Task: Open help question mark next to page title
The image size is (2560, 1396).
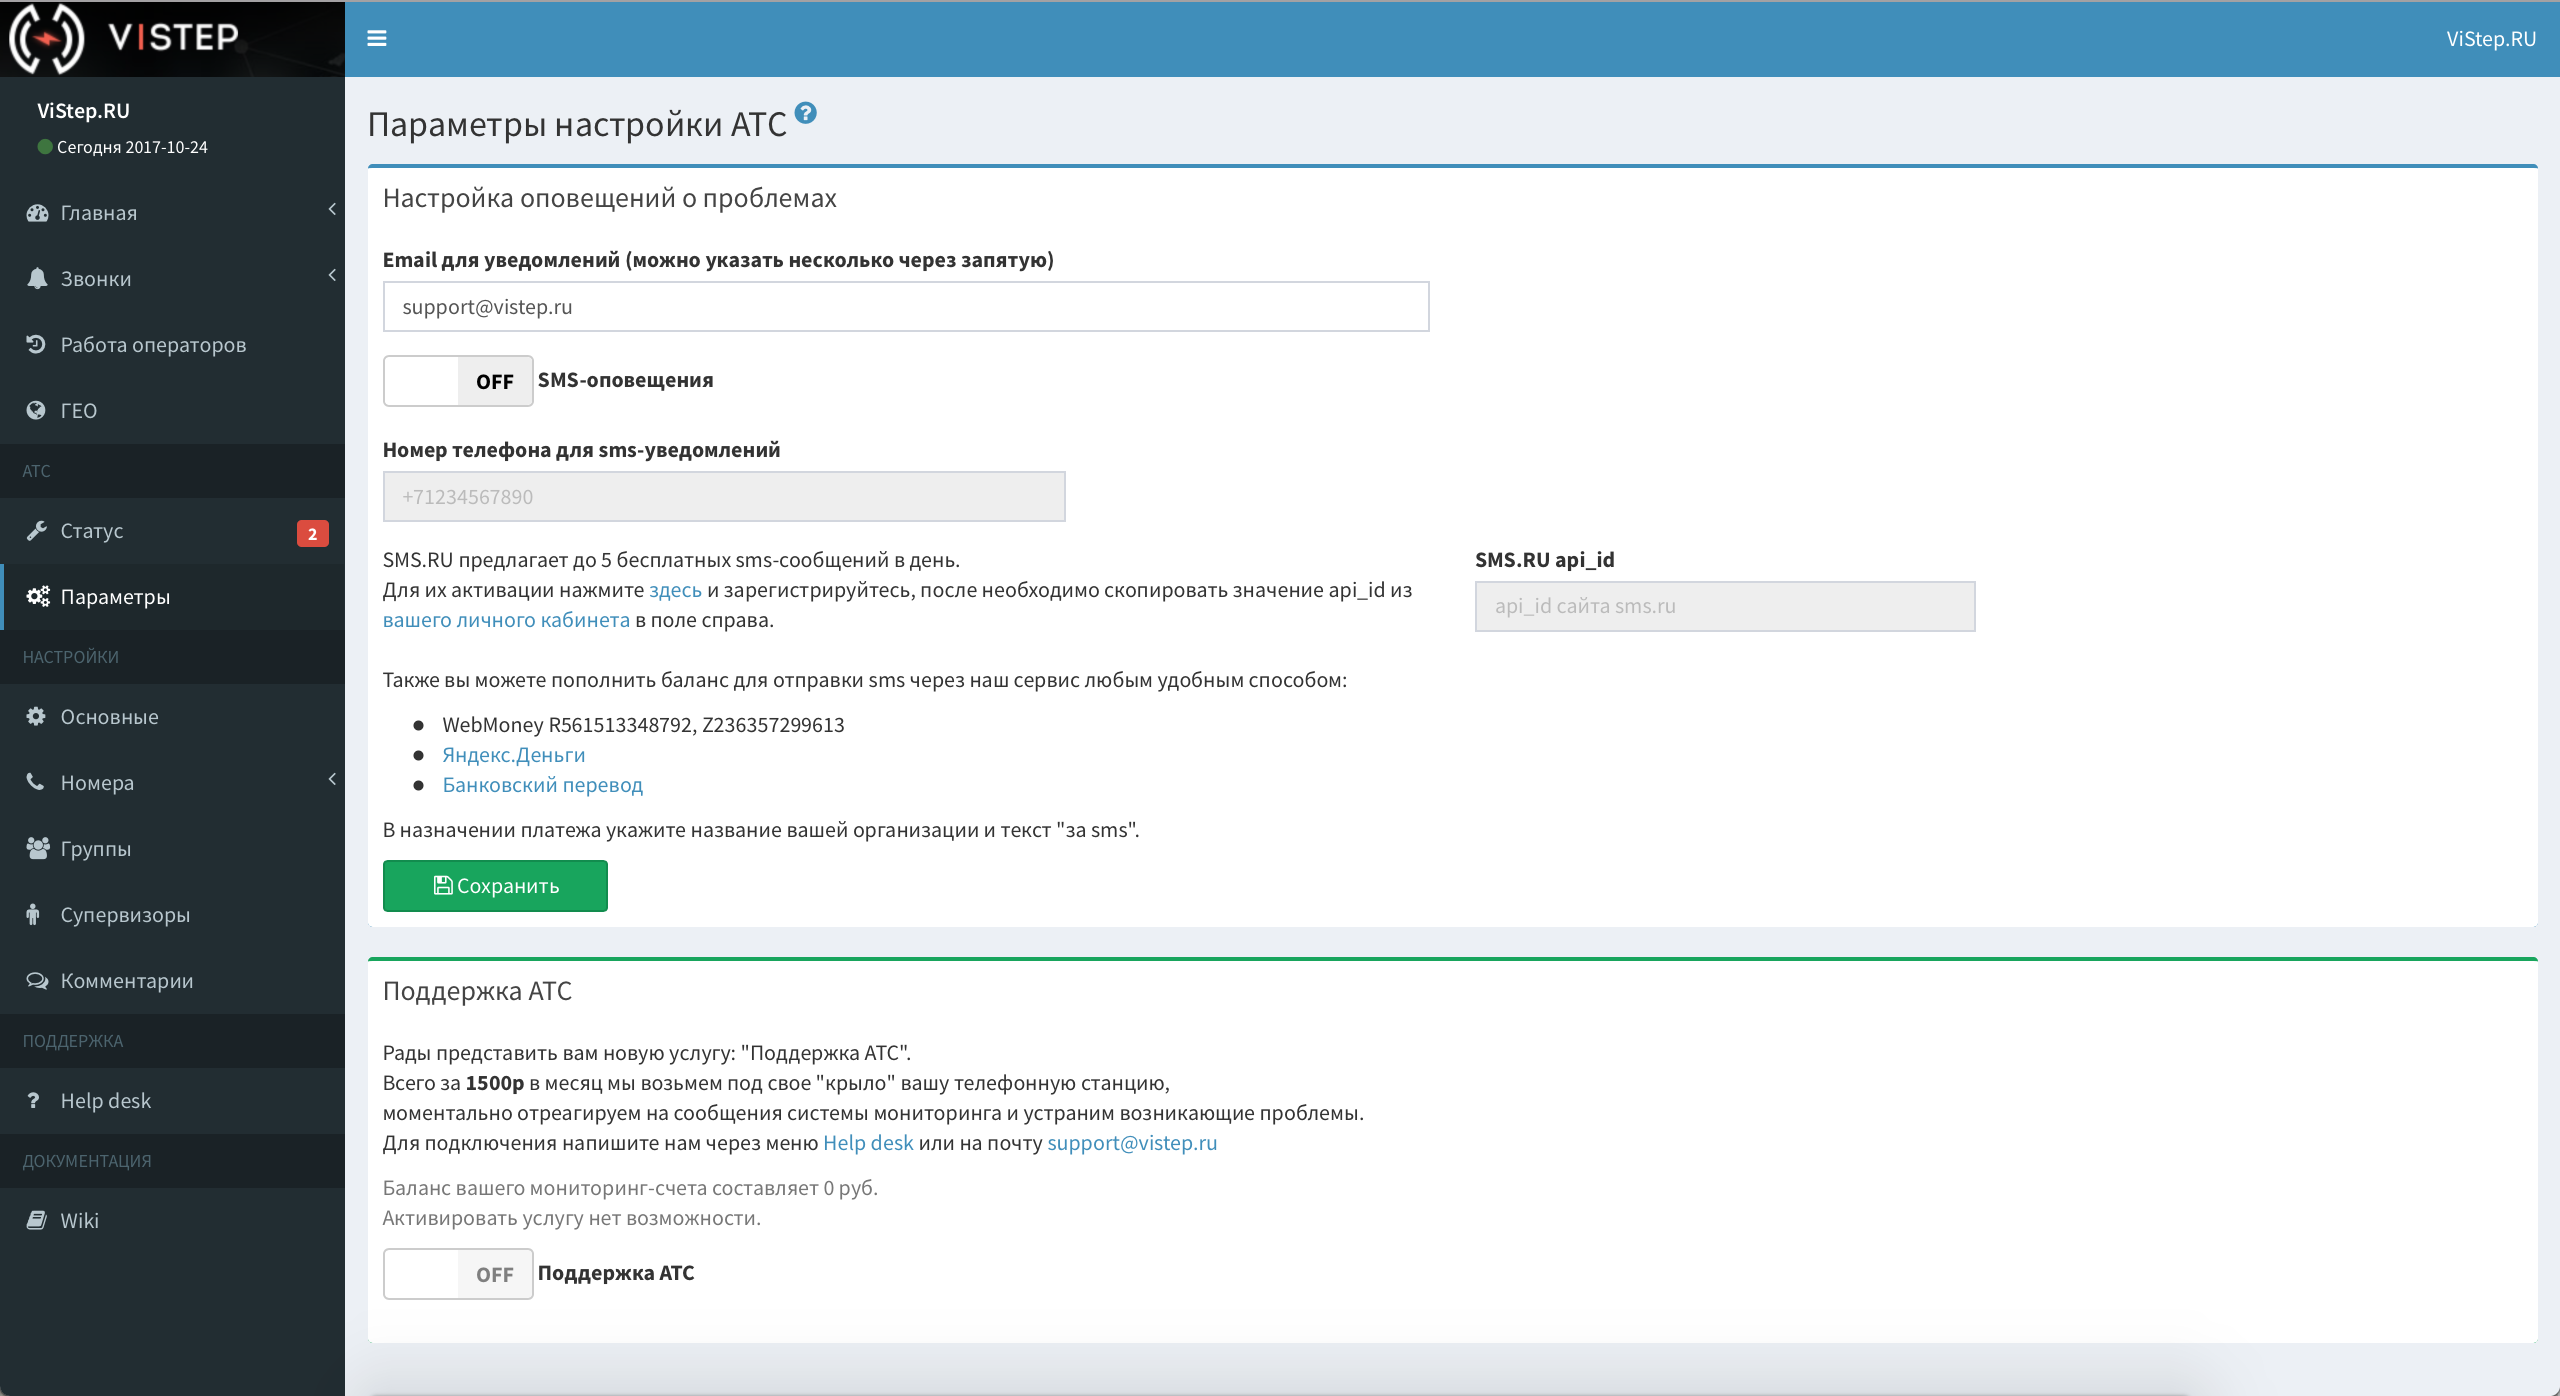Action: point(806,113)
